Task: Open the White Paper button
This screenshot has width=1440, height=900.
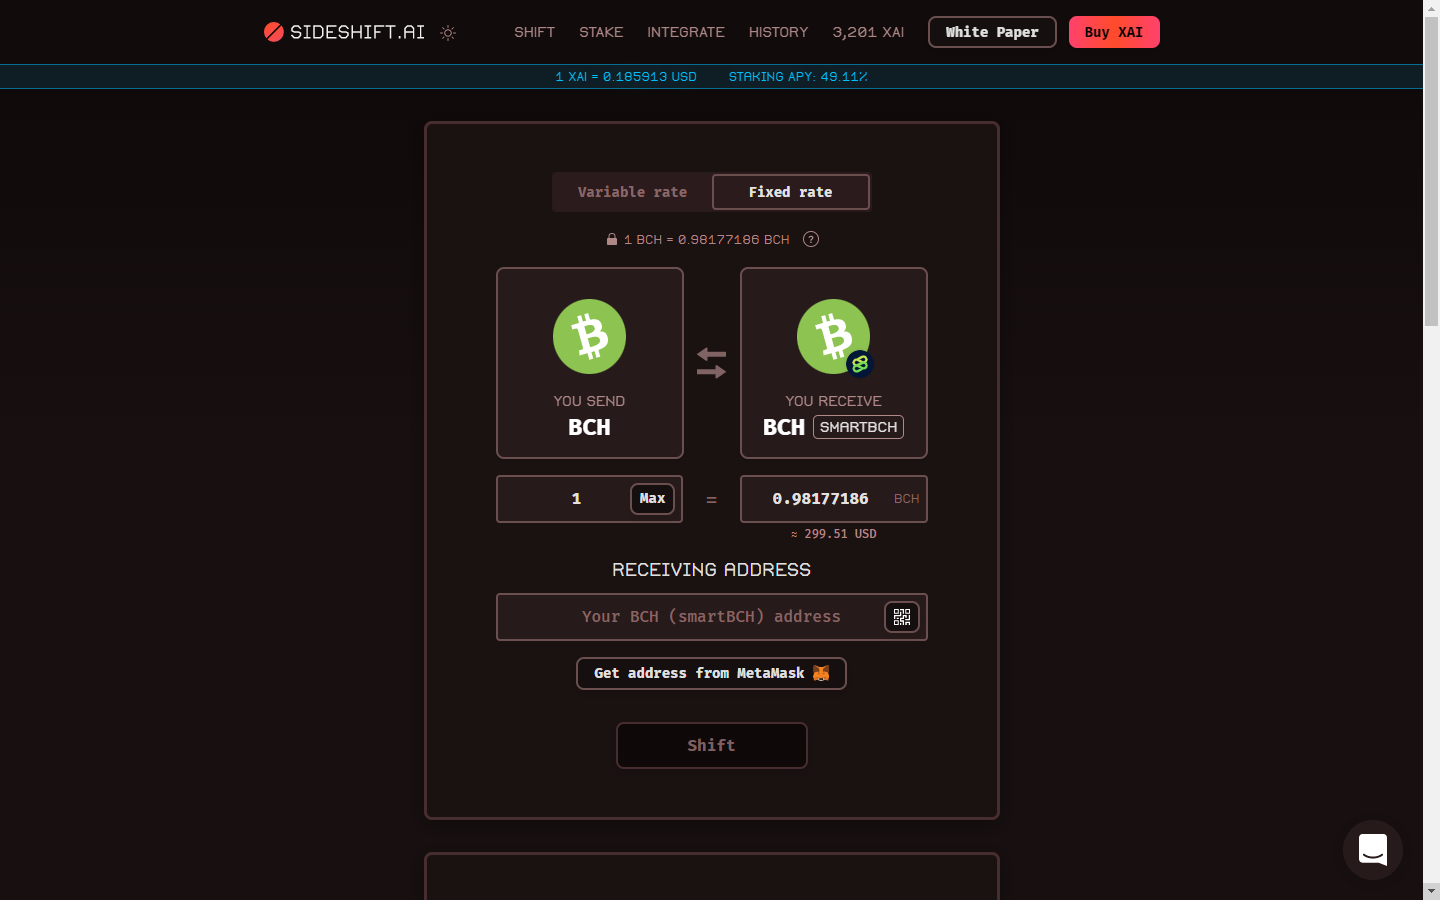Action: point(992,32)
